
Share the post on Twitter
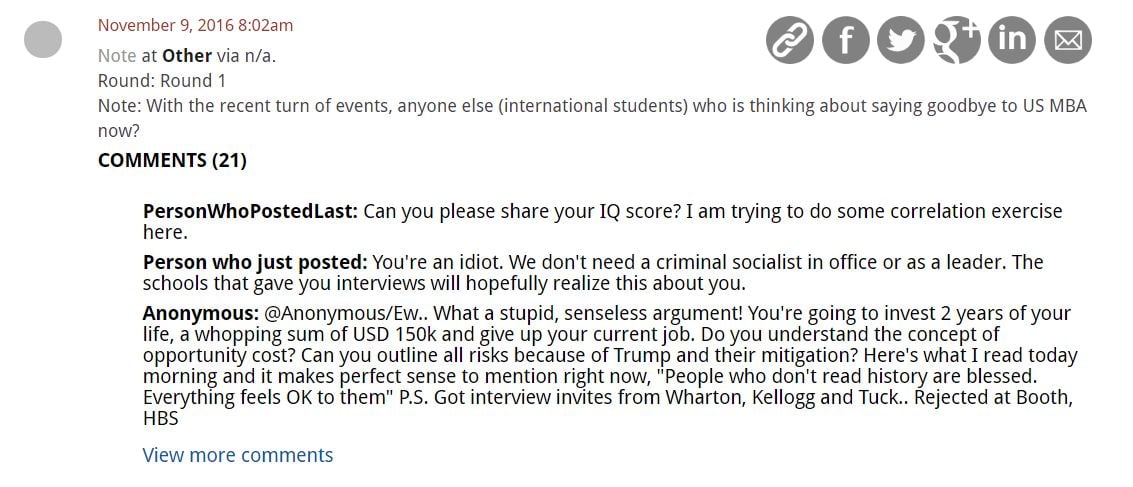[901, 41]
